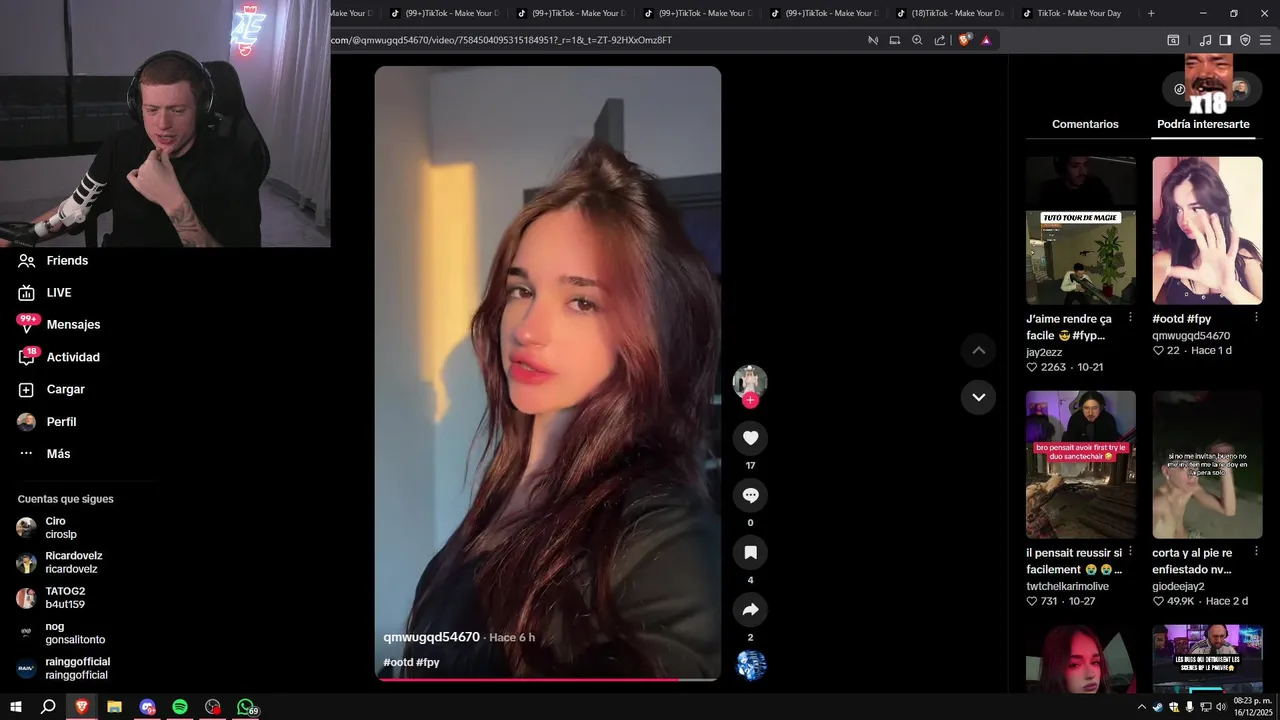Open Mensajes in the sidebar

coord(73,325)
